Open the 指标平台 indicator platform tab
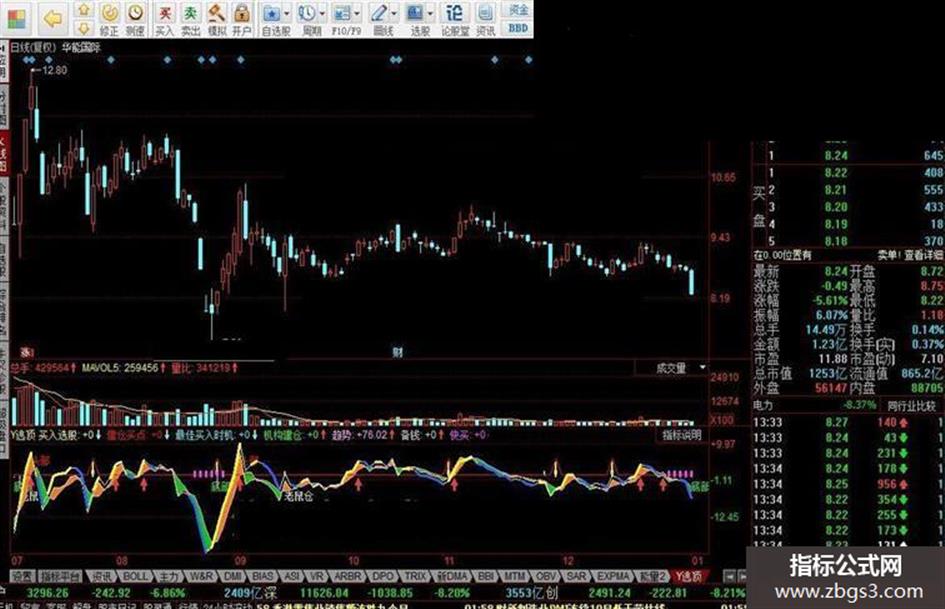The height and width of the screenshot is (609, 945). coord(60,576)
